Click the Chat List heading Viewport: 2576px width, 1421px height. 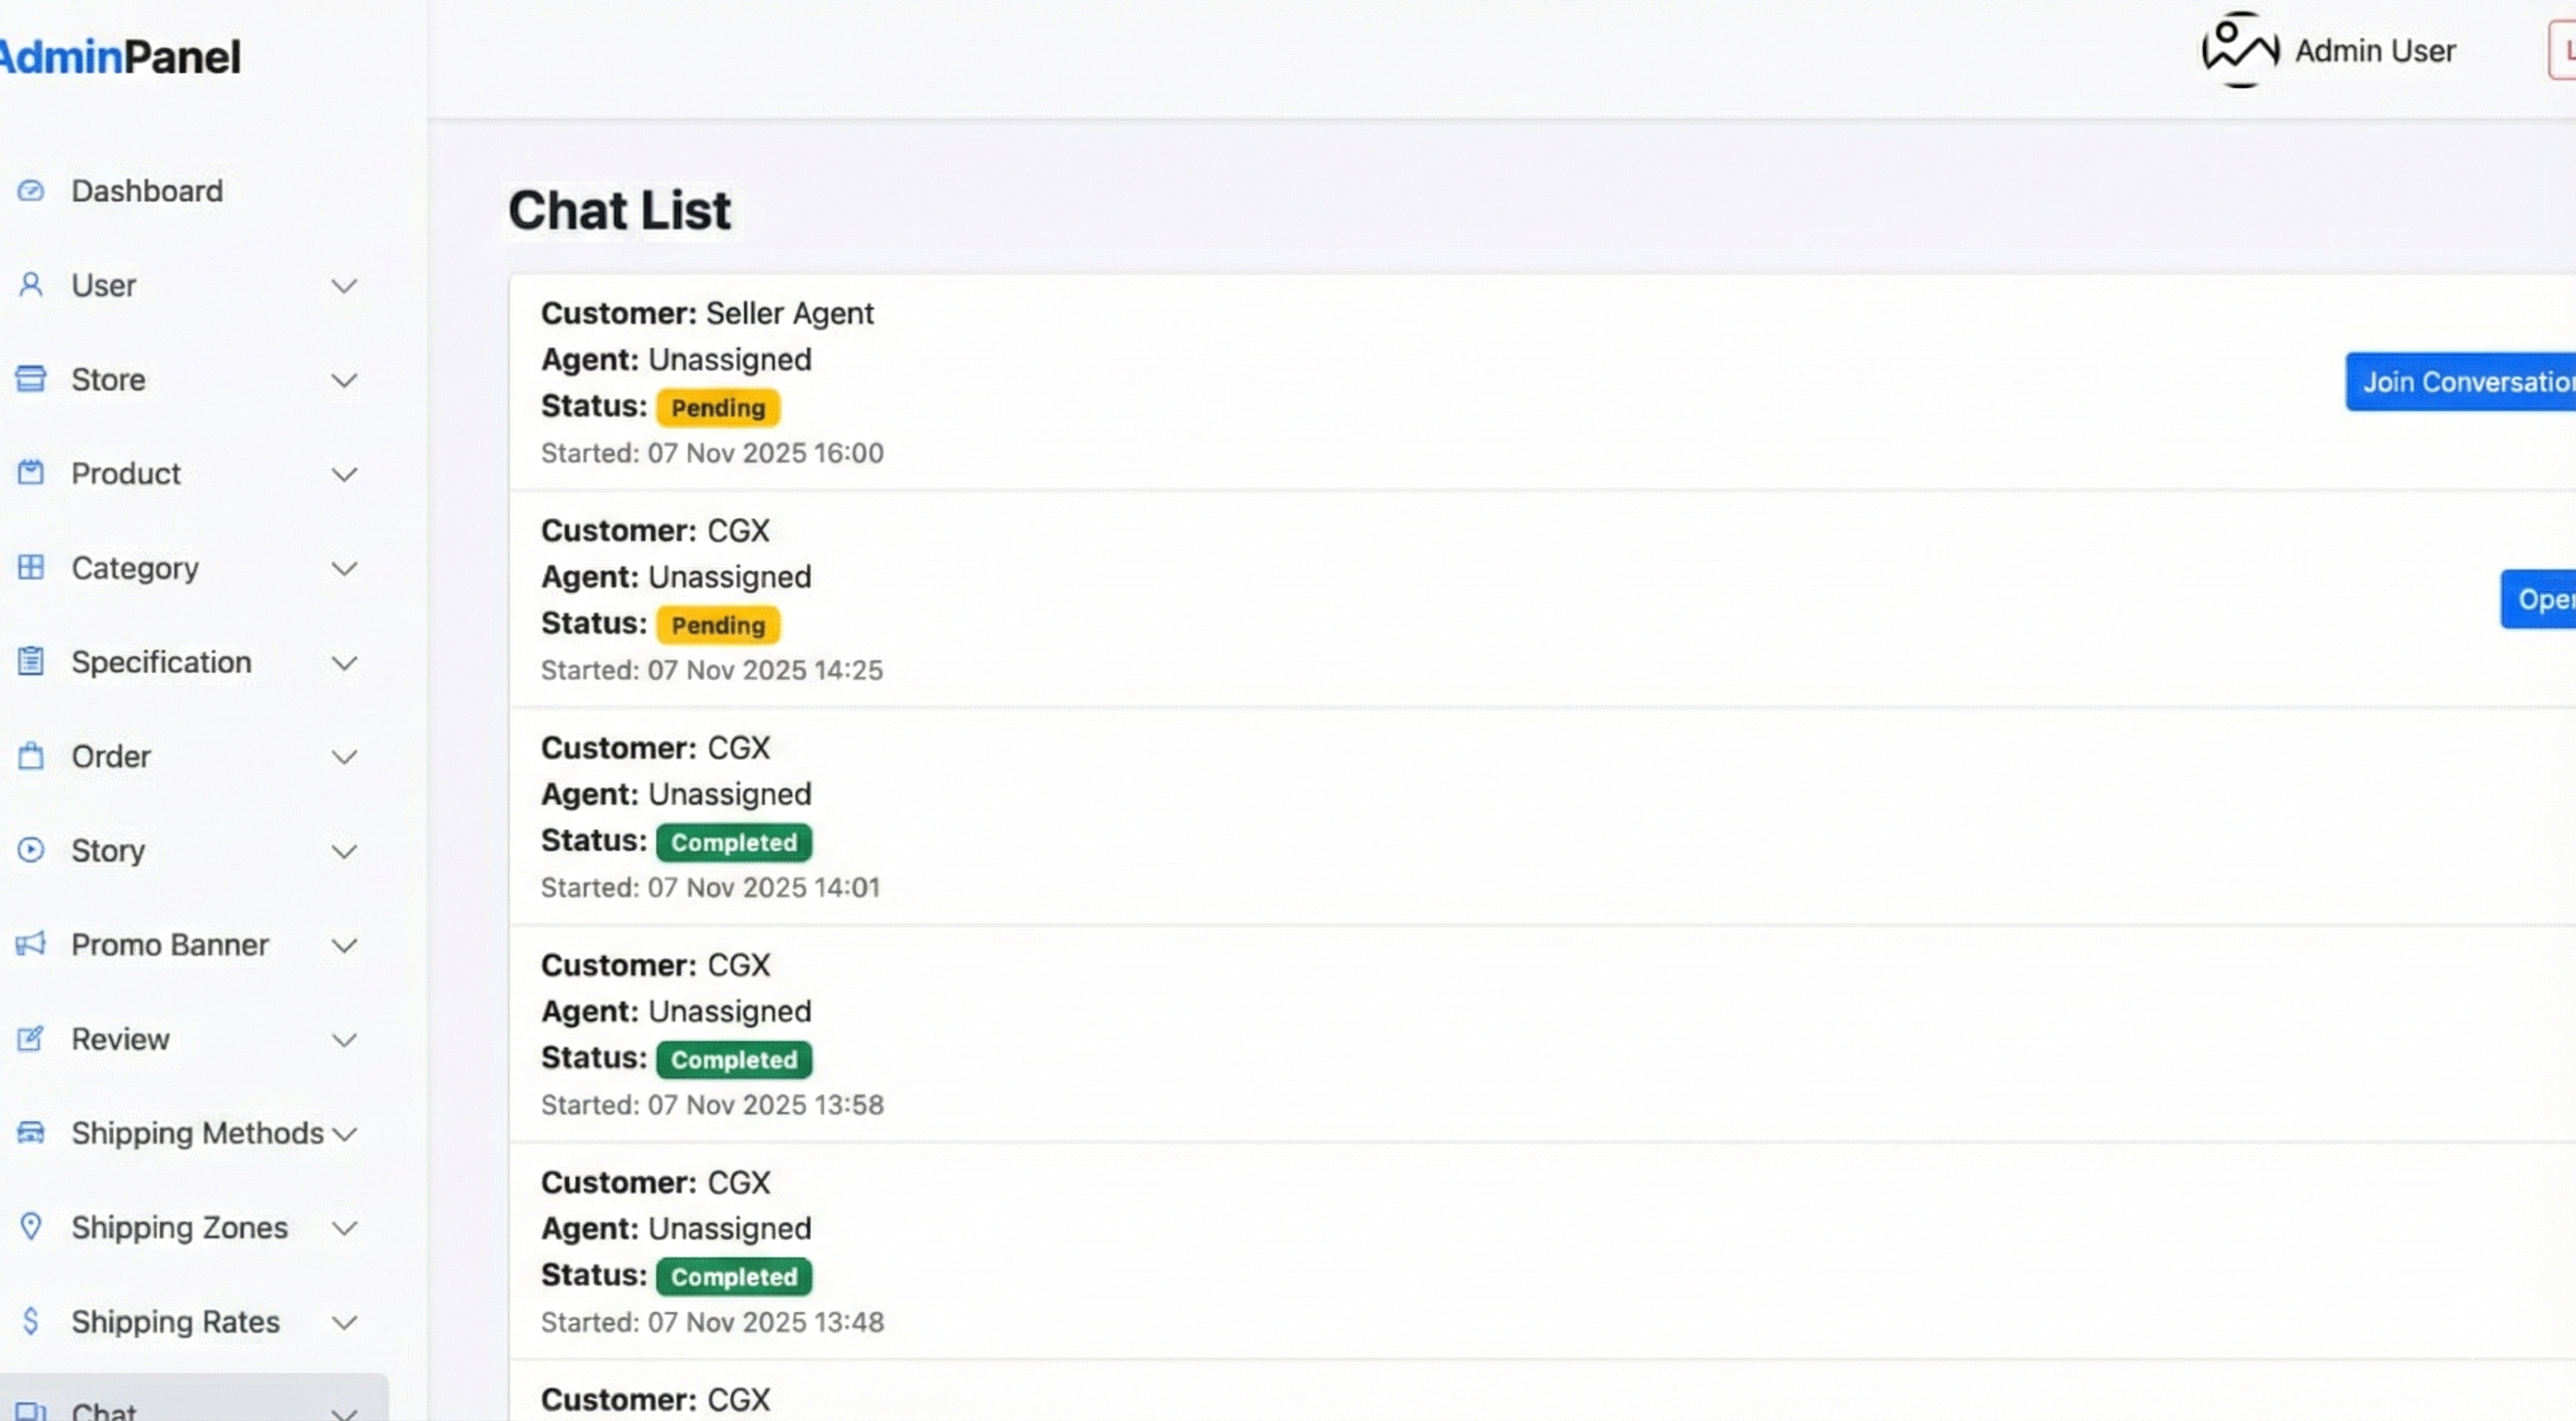coord(619,210)
